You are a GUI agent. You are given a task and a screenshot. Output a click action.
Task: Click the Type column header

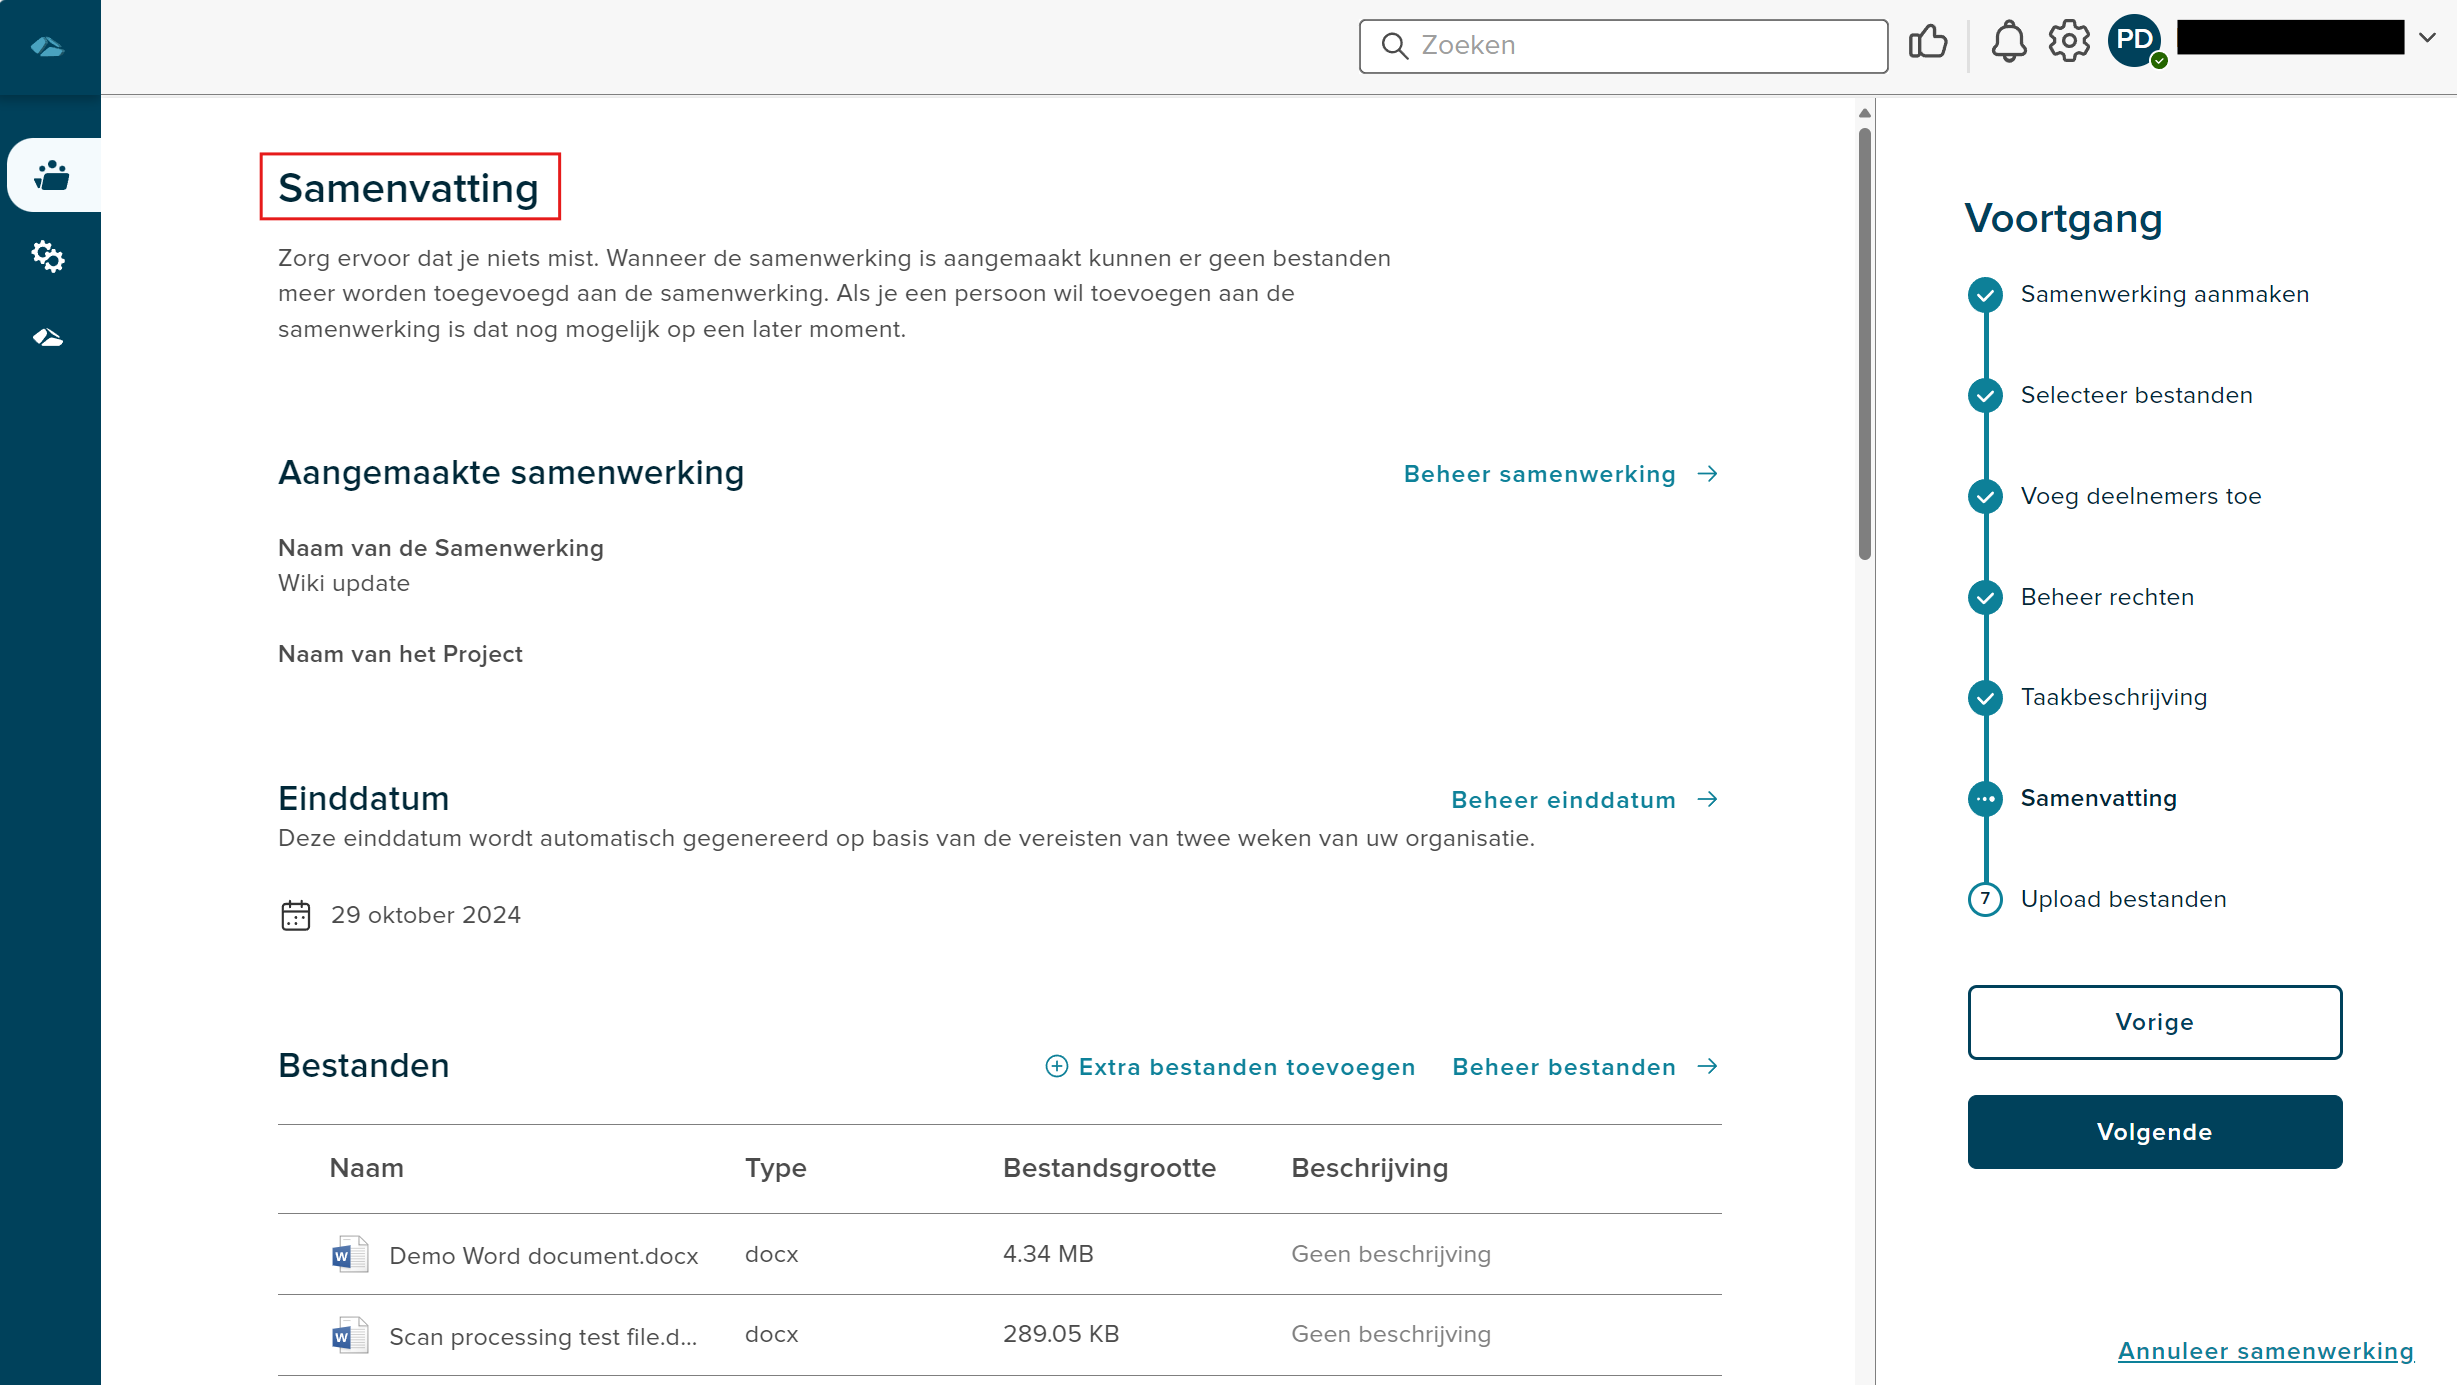(775, 1168)
